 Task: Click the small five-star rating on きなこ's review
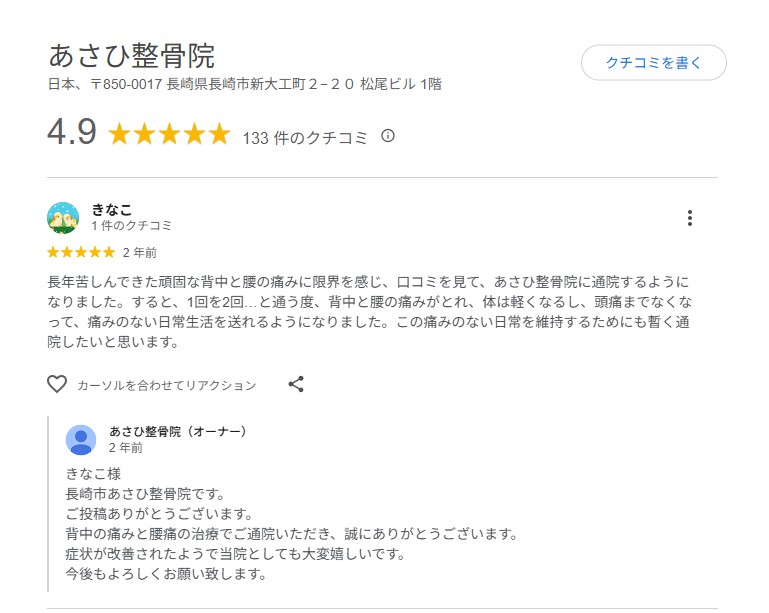pyautogui.click(x=81, y=252)
